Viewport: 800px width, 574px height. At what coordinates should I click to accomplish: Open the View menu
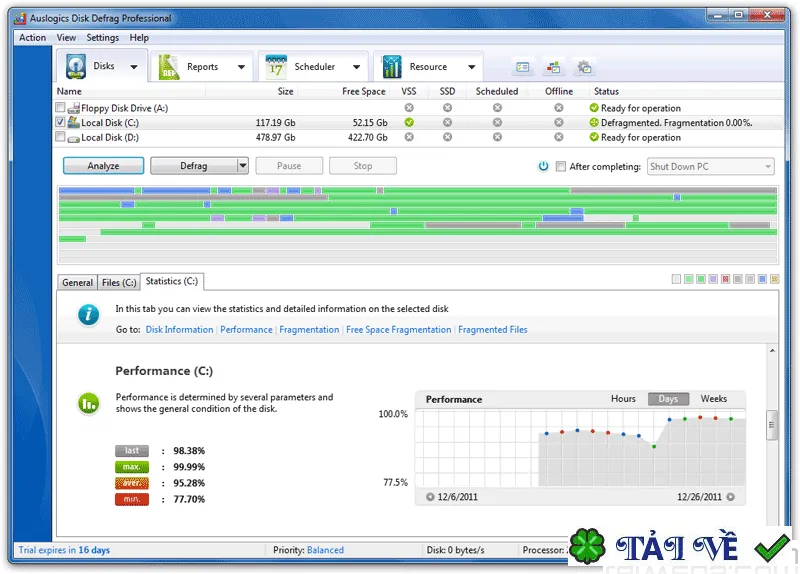pos(66,37)
